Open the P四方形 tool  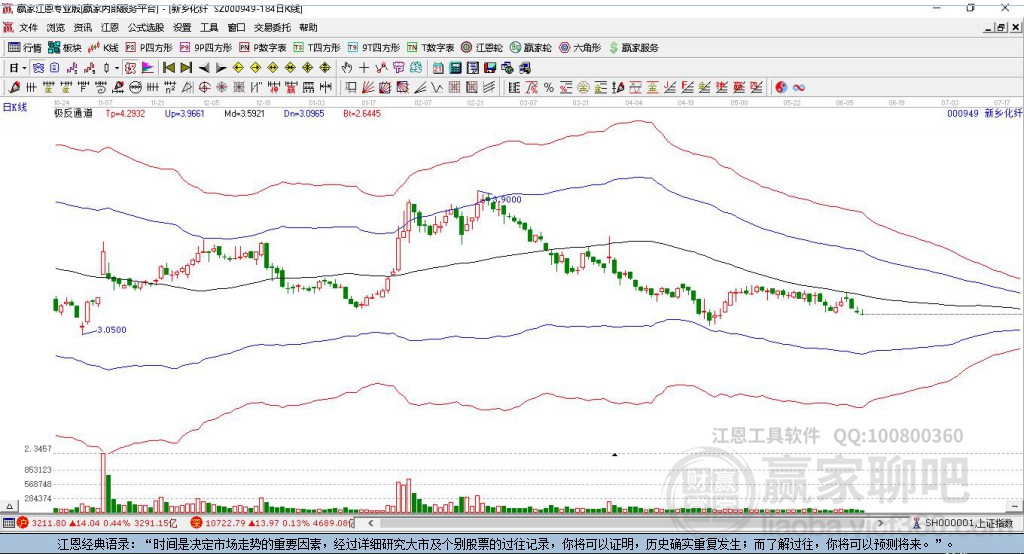[x=149, y=48]
